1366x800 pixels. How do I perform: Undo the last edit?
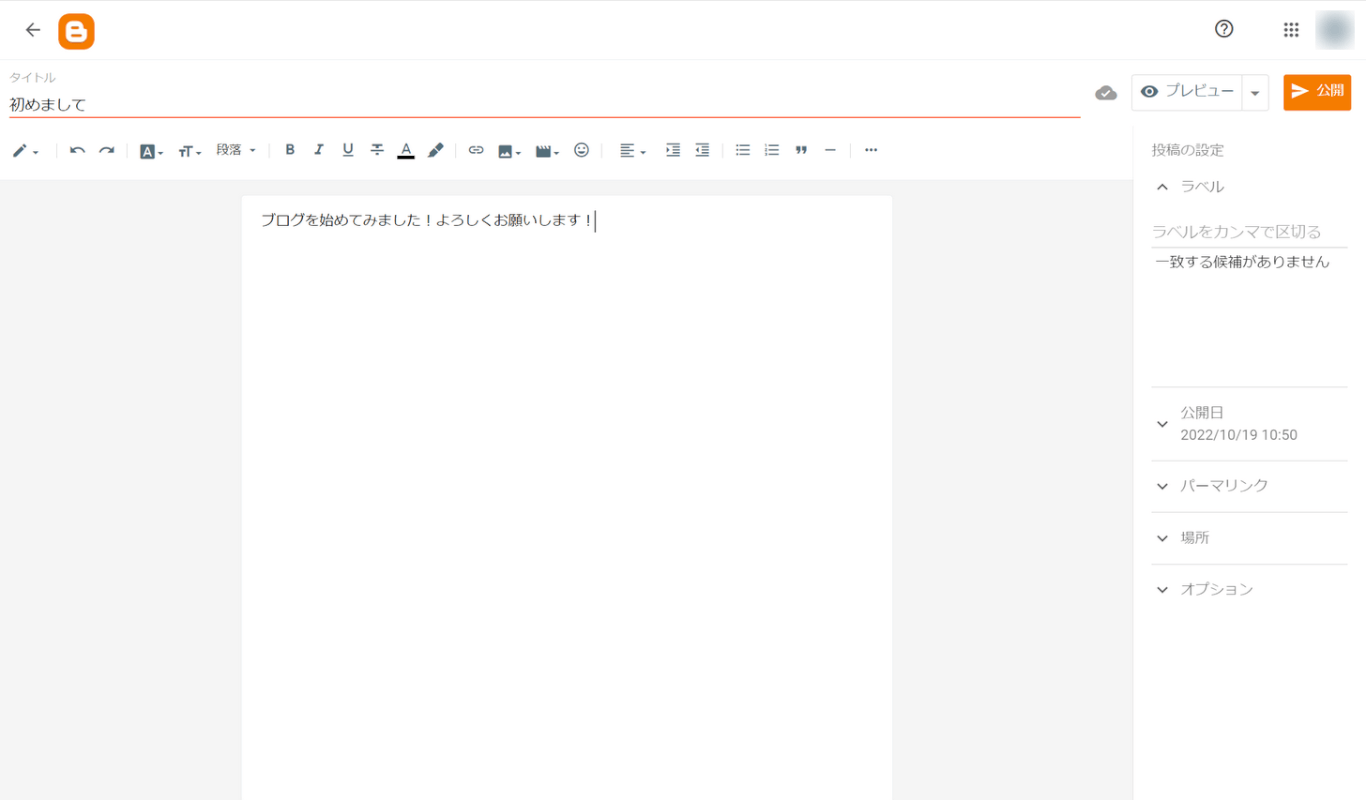pos(77,151)
